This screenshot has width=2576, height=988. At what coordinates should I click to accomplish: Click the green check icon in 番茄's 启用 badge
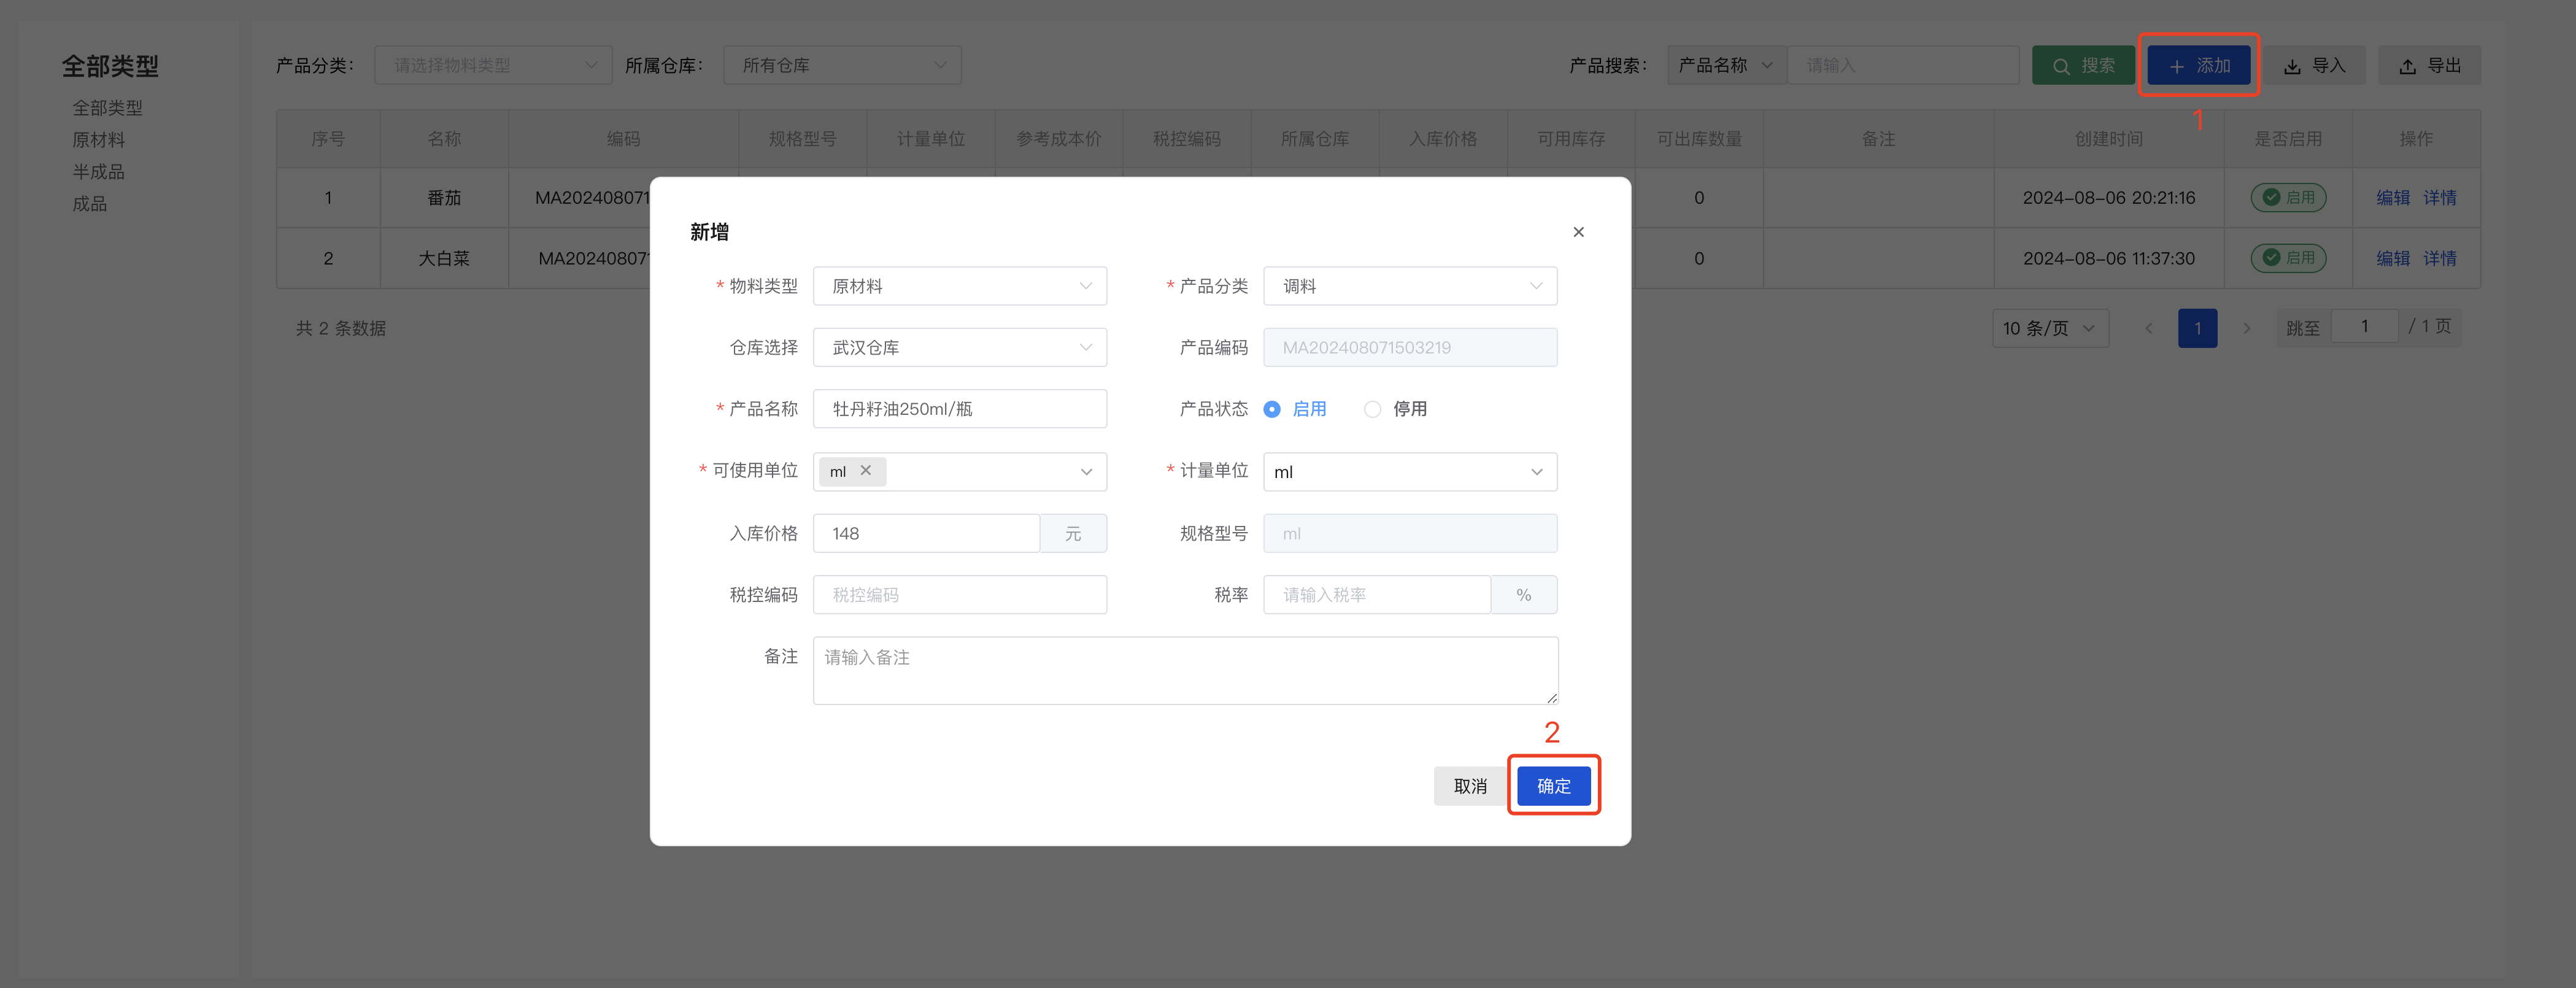[x=2272, y=197]
